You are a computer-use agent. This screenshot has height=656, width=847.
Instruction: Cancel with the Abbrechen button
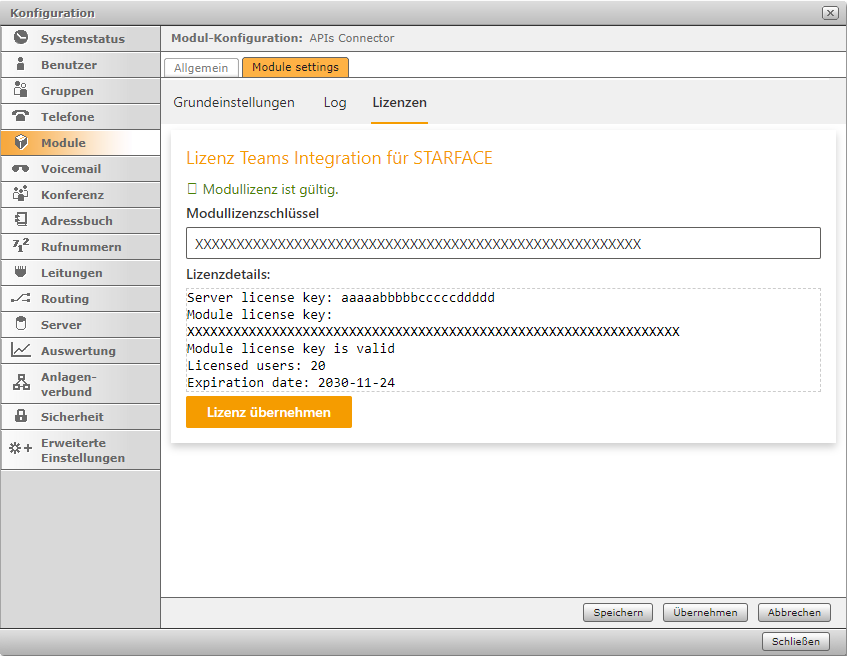[794, 612]
